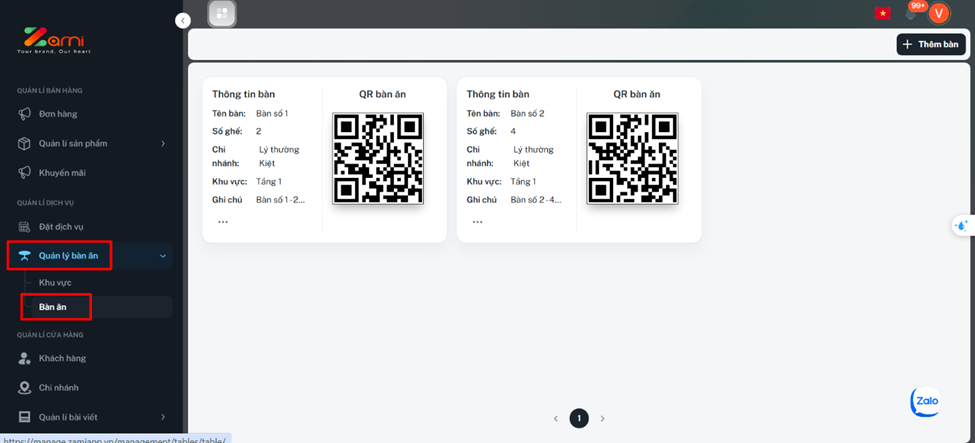Select Bàn ăn submenu item
The height and width of the screenshot is (443, 975).
pyautogui.click(x=54, y=306)
